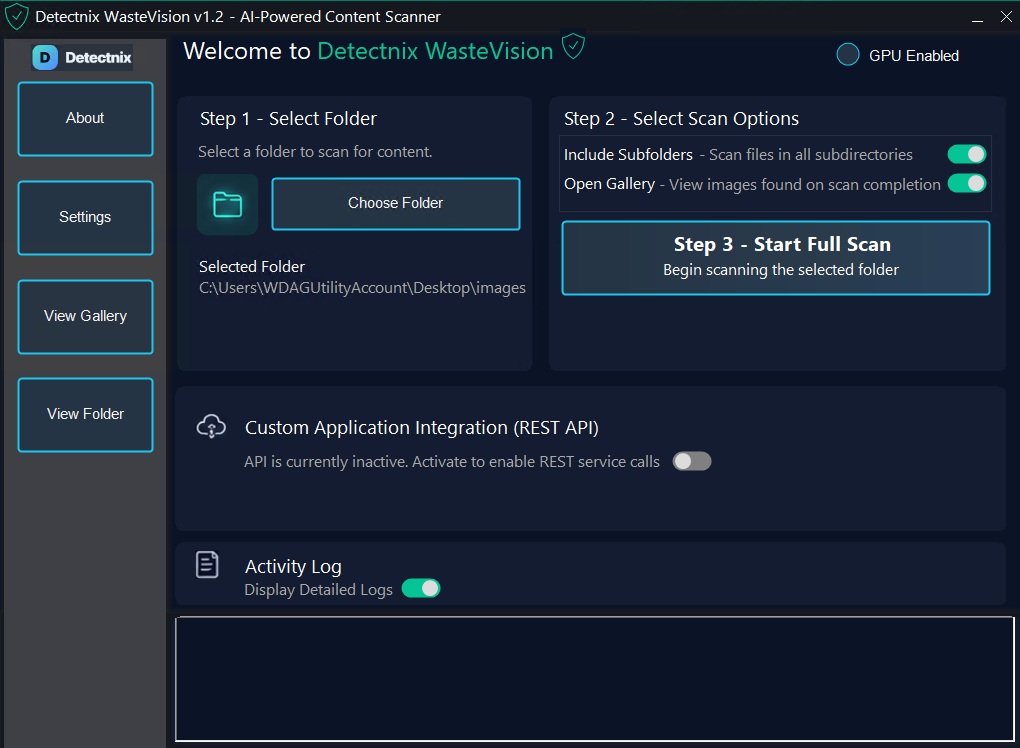Click the GPU Enabled label
The image size is (1020, 748).
(x=913, y=56)
